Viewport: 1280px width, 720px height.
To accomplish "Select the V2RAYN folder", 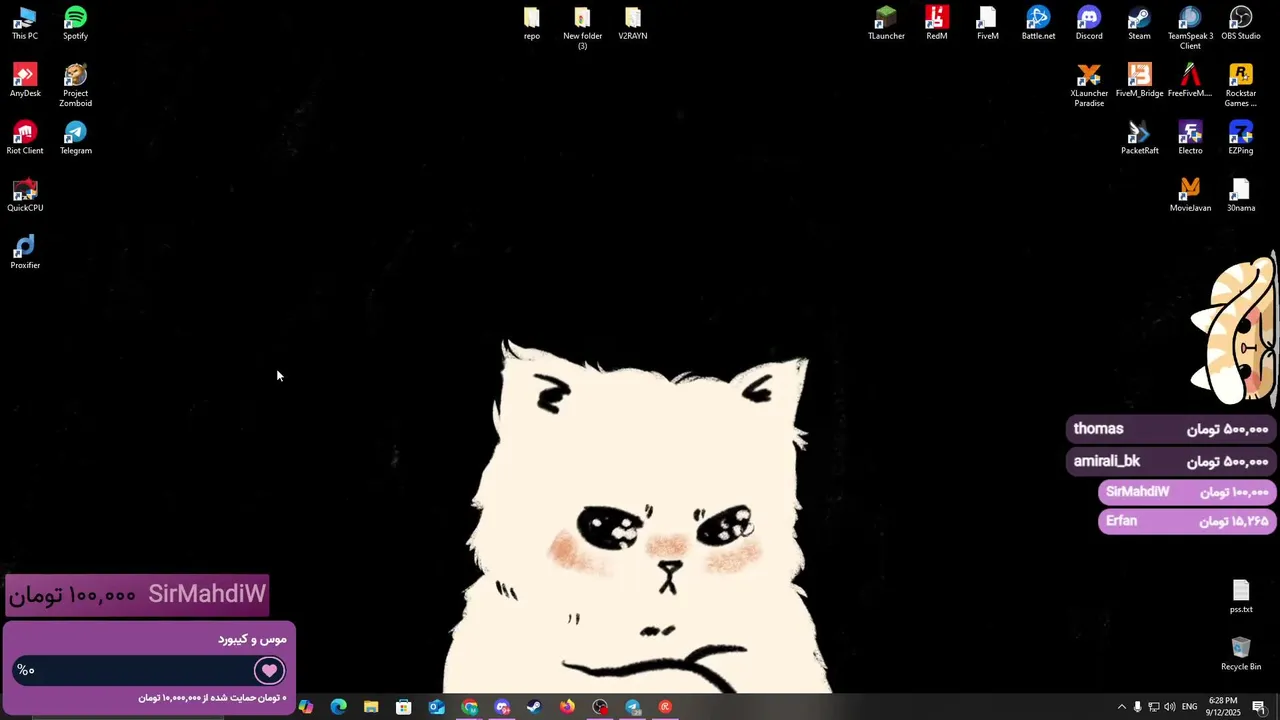I will coord(633,23).
